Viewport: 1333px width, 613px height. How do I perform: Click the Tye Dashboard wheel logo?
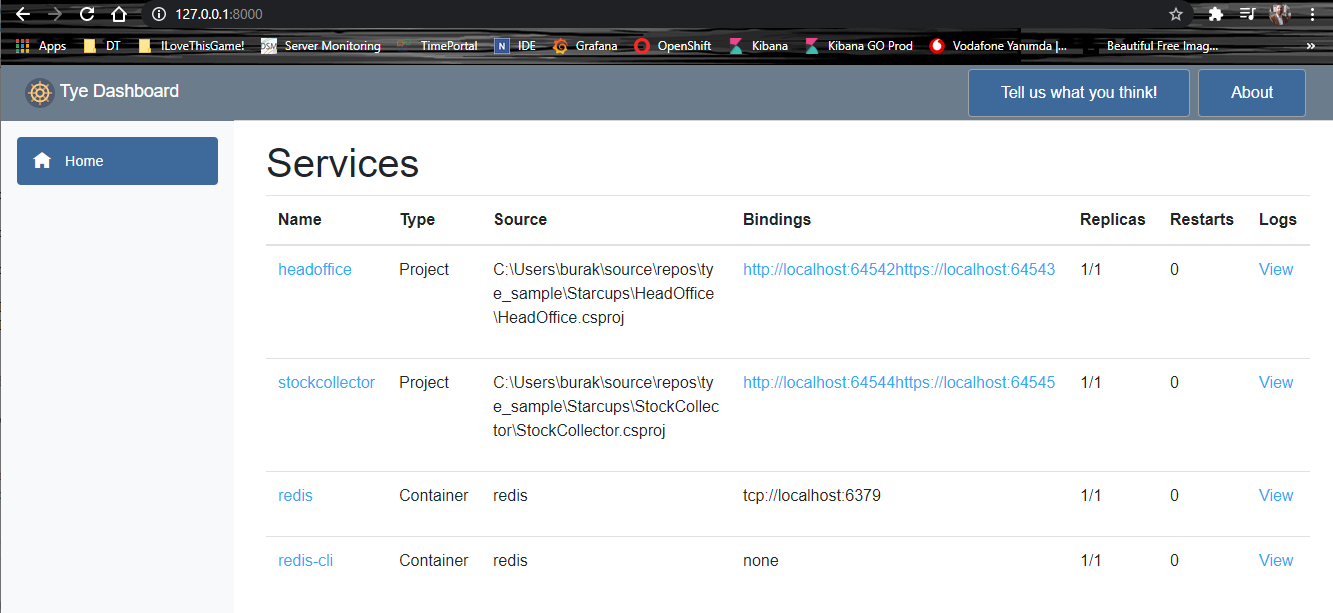click(x=39, y=93)
